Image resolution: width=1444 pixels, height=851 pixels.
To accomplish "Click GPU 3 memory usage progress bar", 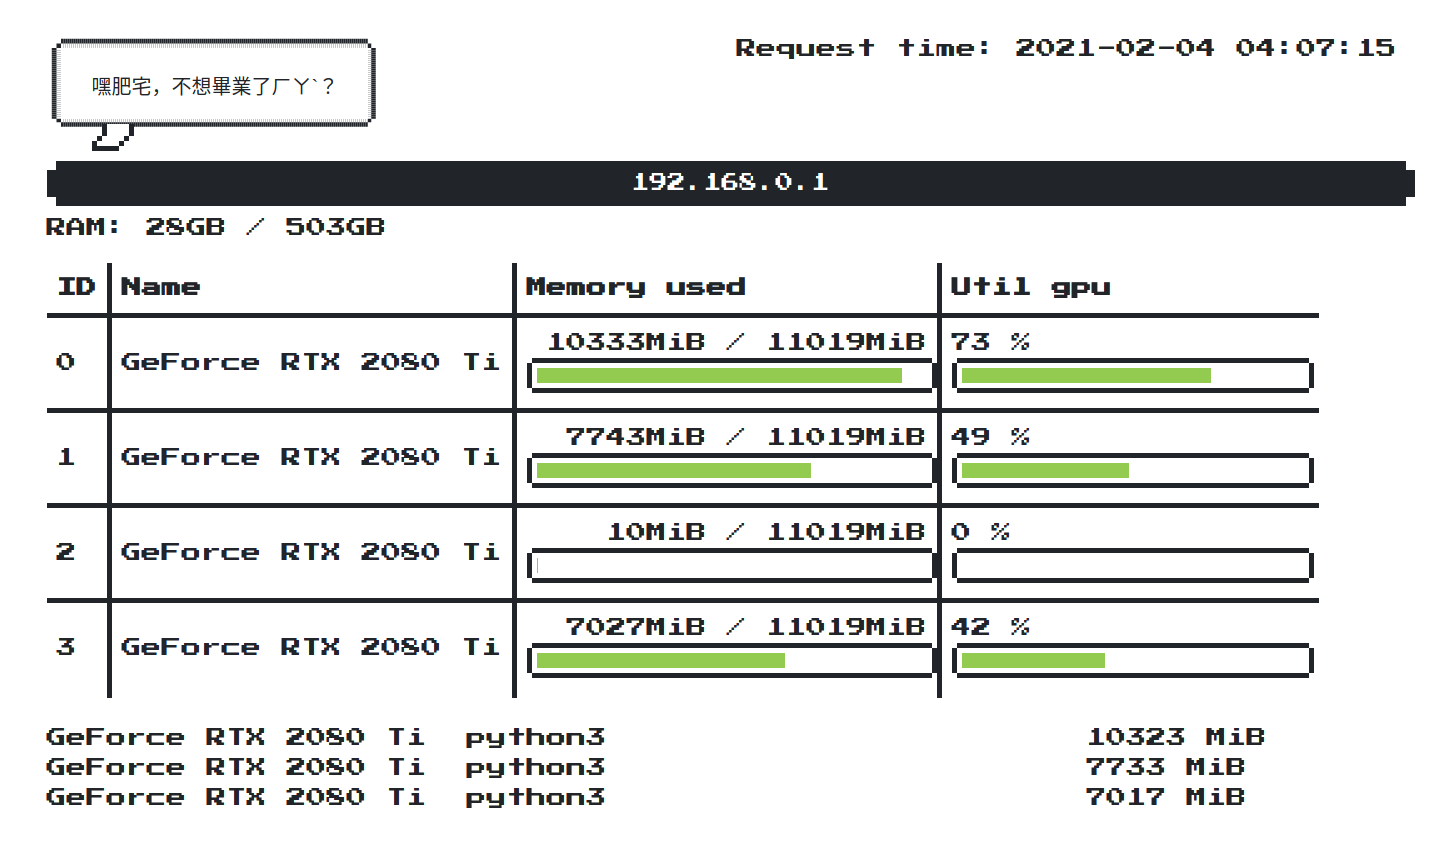I will pos(731,661).
